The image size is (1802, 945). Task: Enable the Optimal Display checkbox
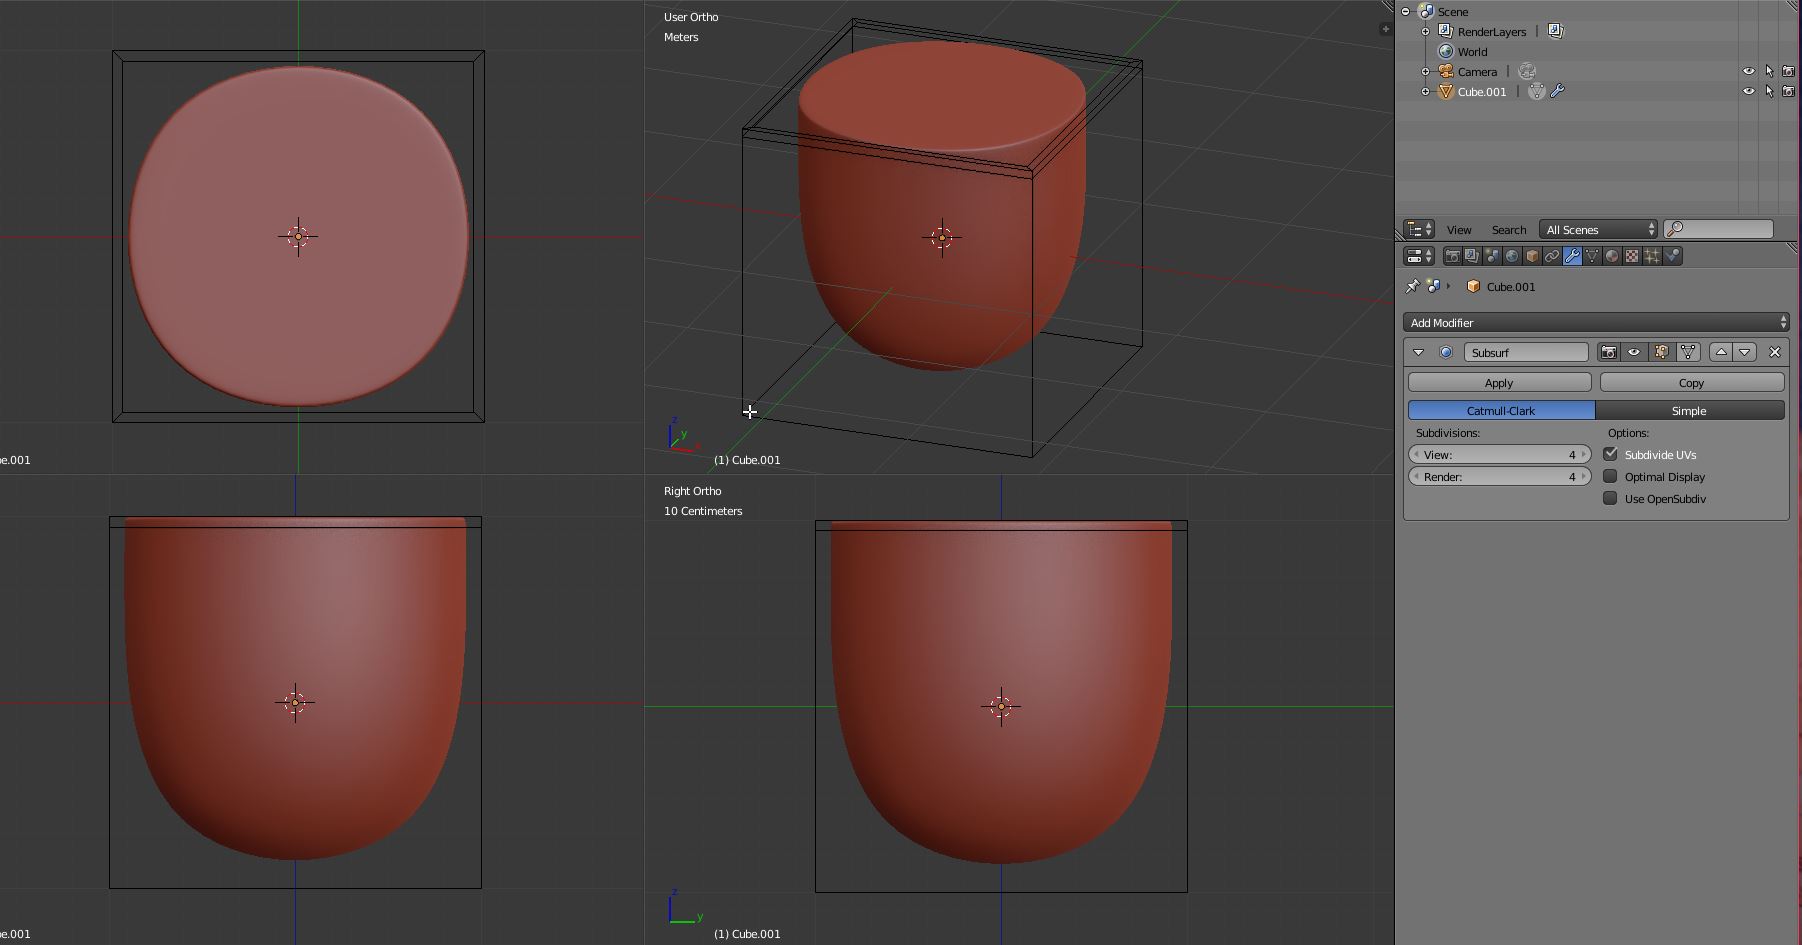(x=1610, y=477)
